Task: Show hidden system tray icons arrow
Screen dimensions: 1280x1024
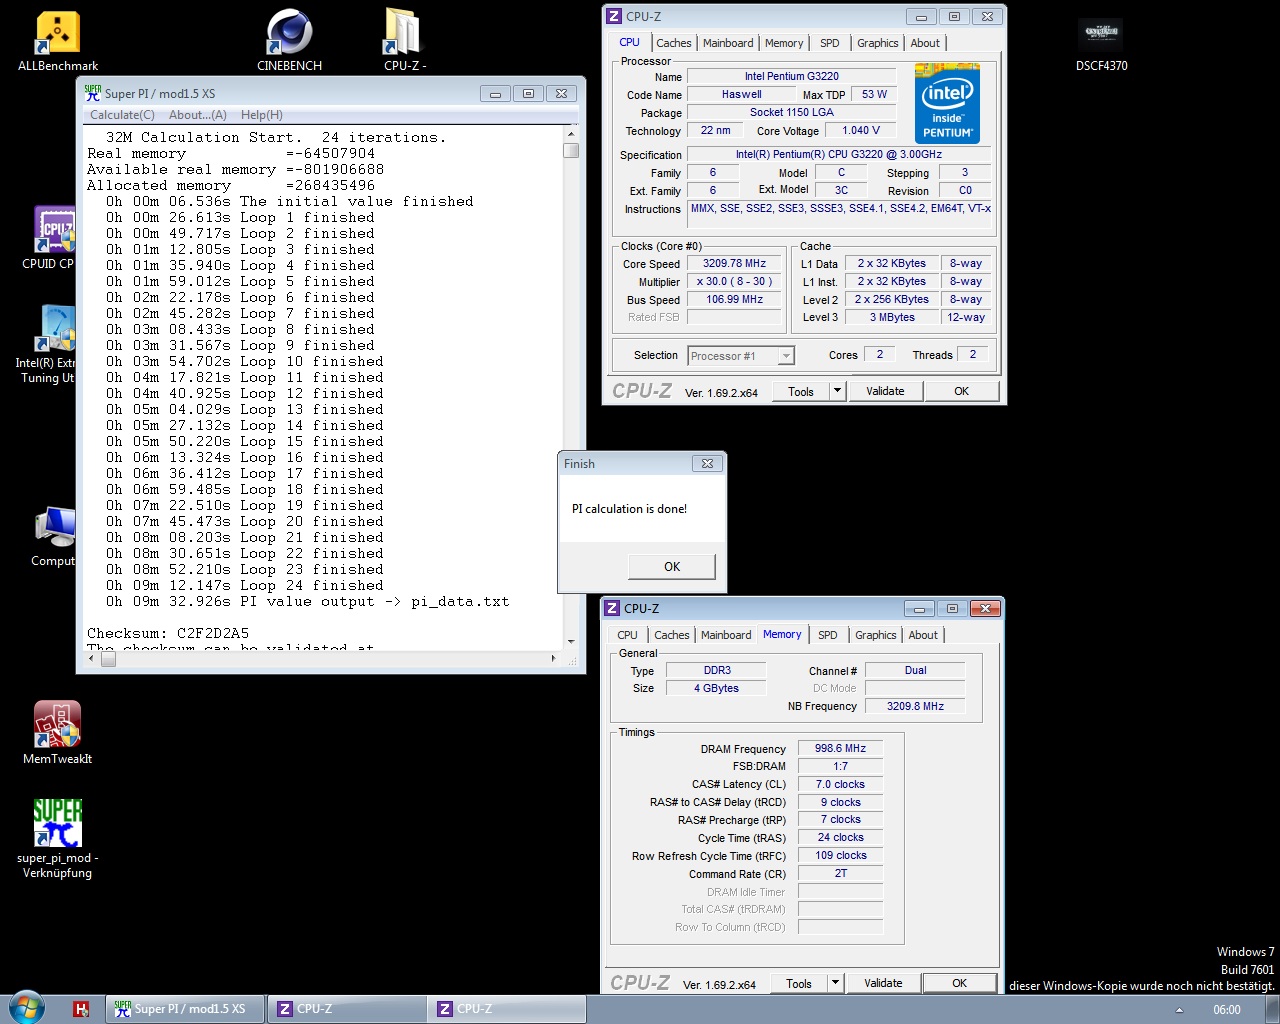Action: click(1179, 1010)
